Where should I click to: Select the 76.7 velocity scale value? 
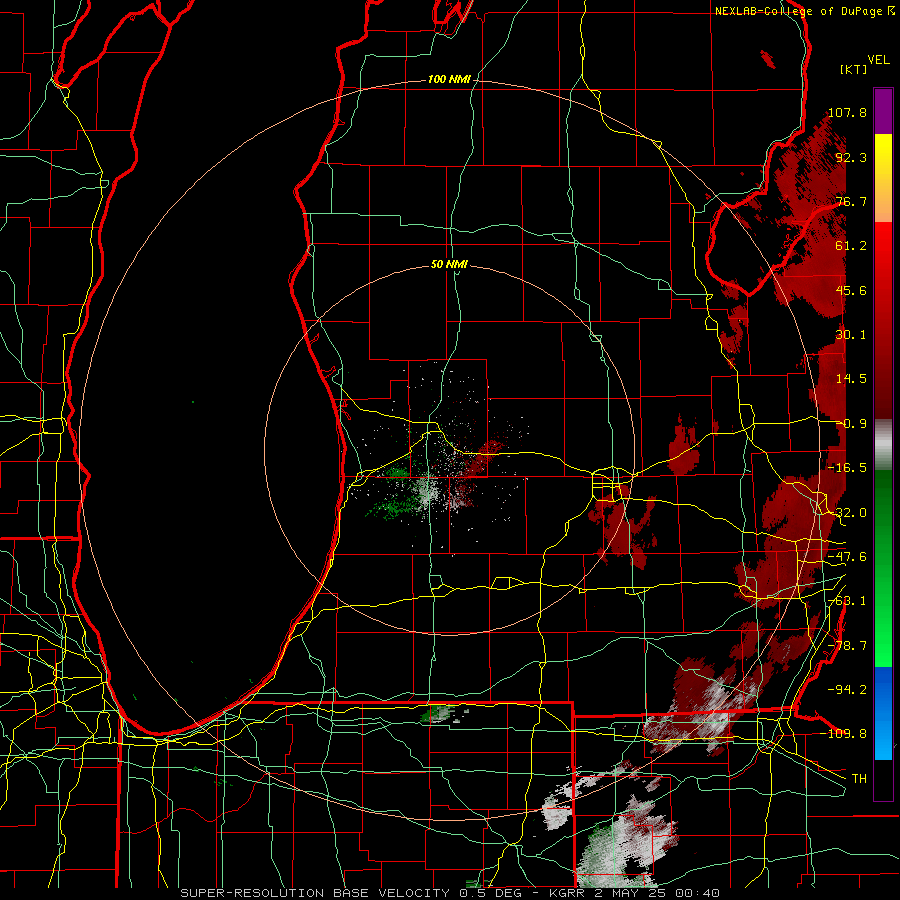[851, 201]
